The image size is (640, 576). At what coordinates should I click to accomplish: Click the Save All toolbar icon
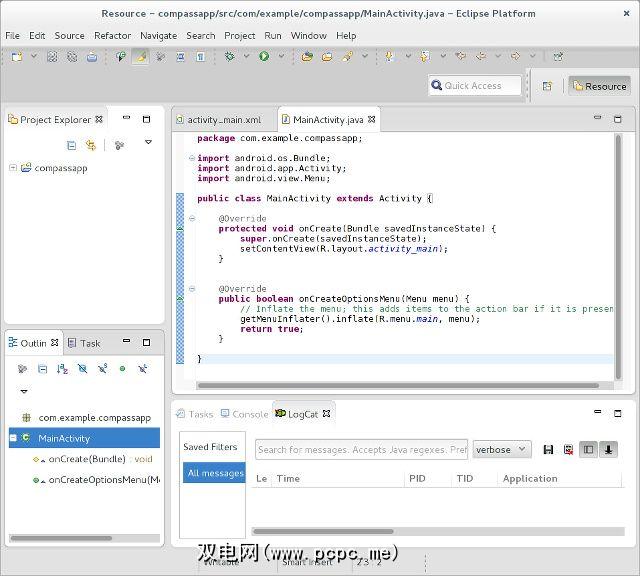coord(72,57)
